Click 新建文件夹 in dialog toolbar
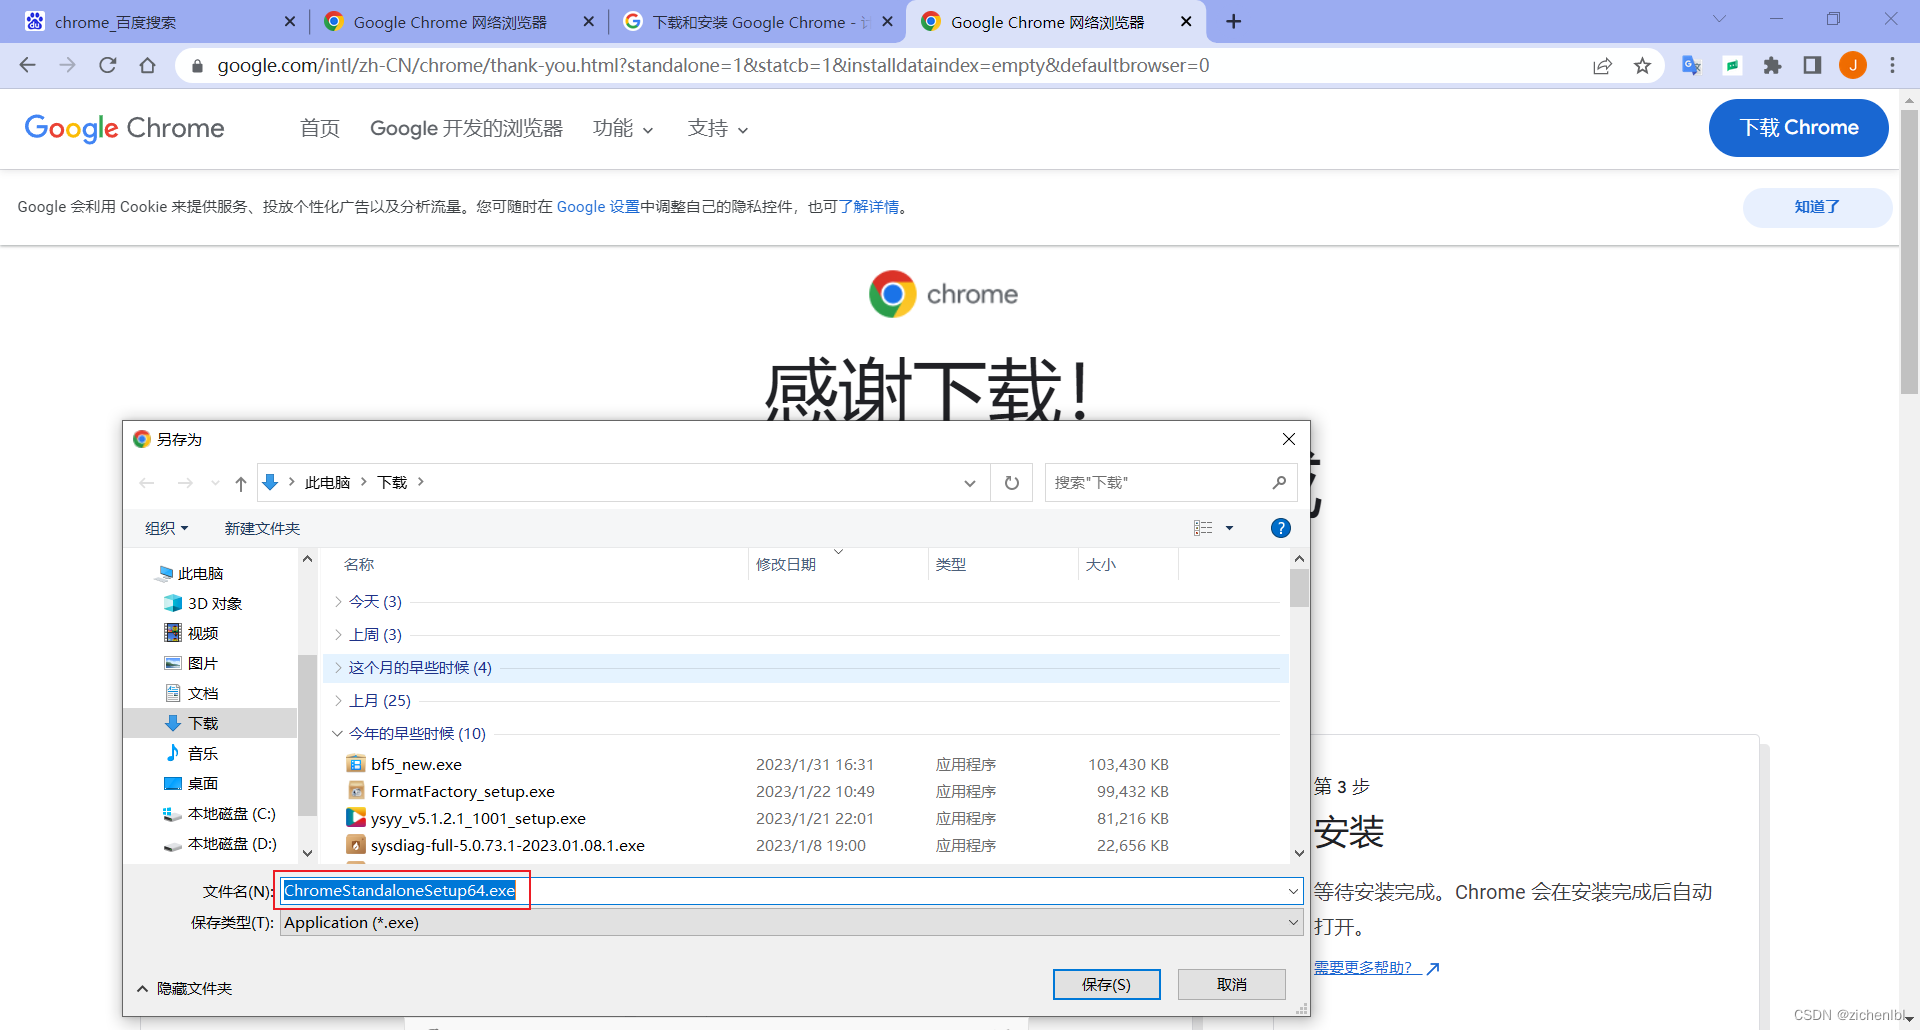This screenshot has width=1920, height=1030. click(x=262, y=528)
